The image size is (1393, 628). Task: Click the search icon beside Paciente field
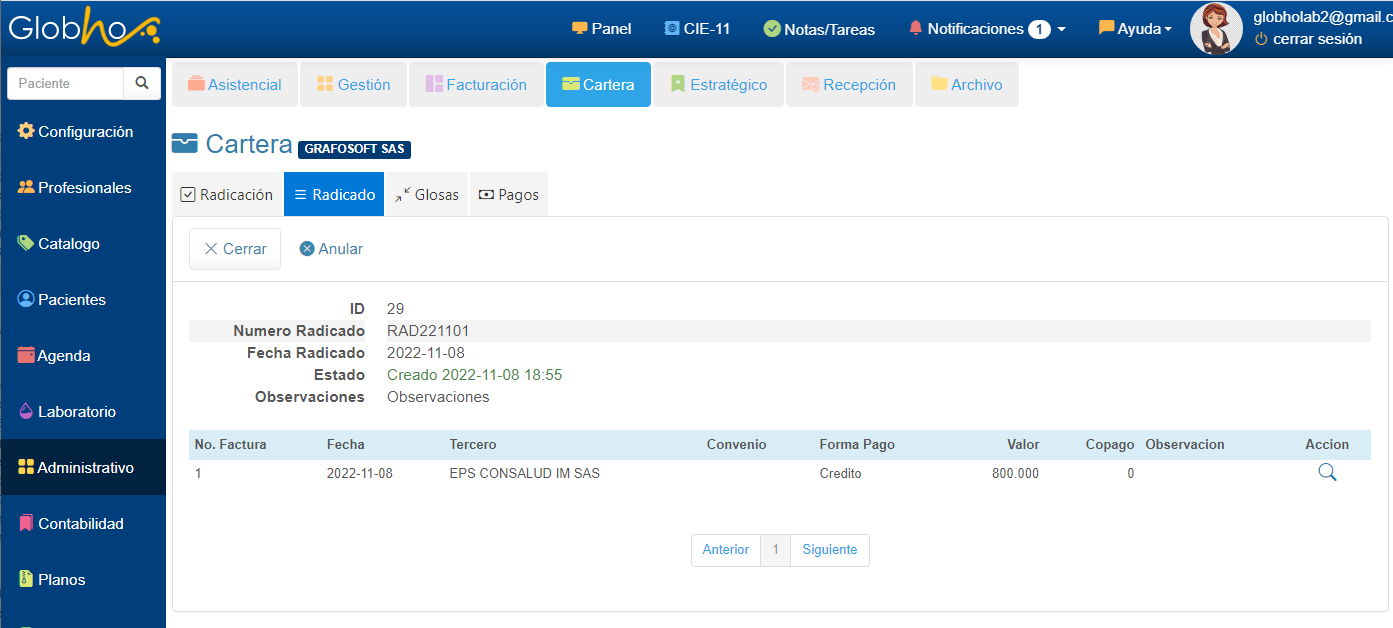click(x=142, y=84)
